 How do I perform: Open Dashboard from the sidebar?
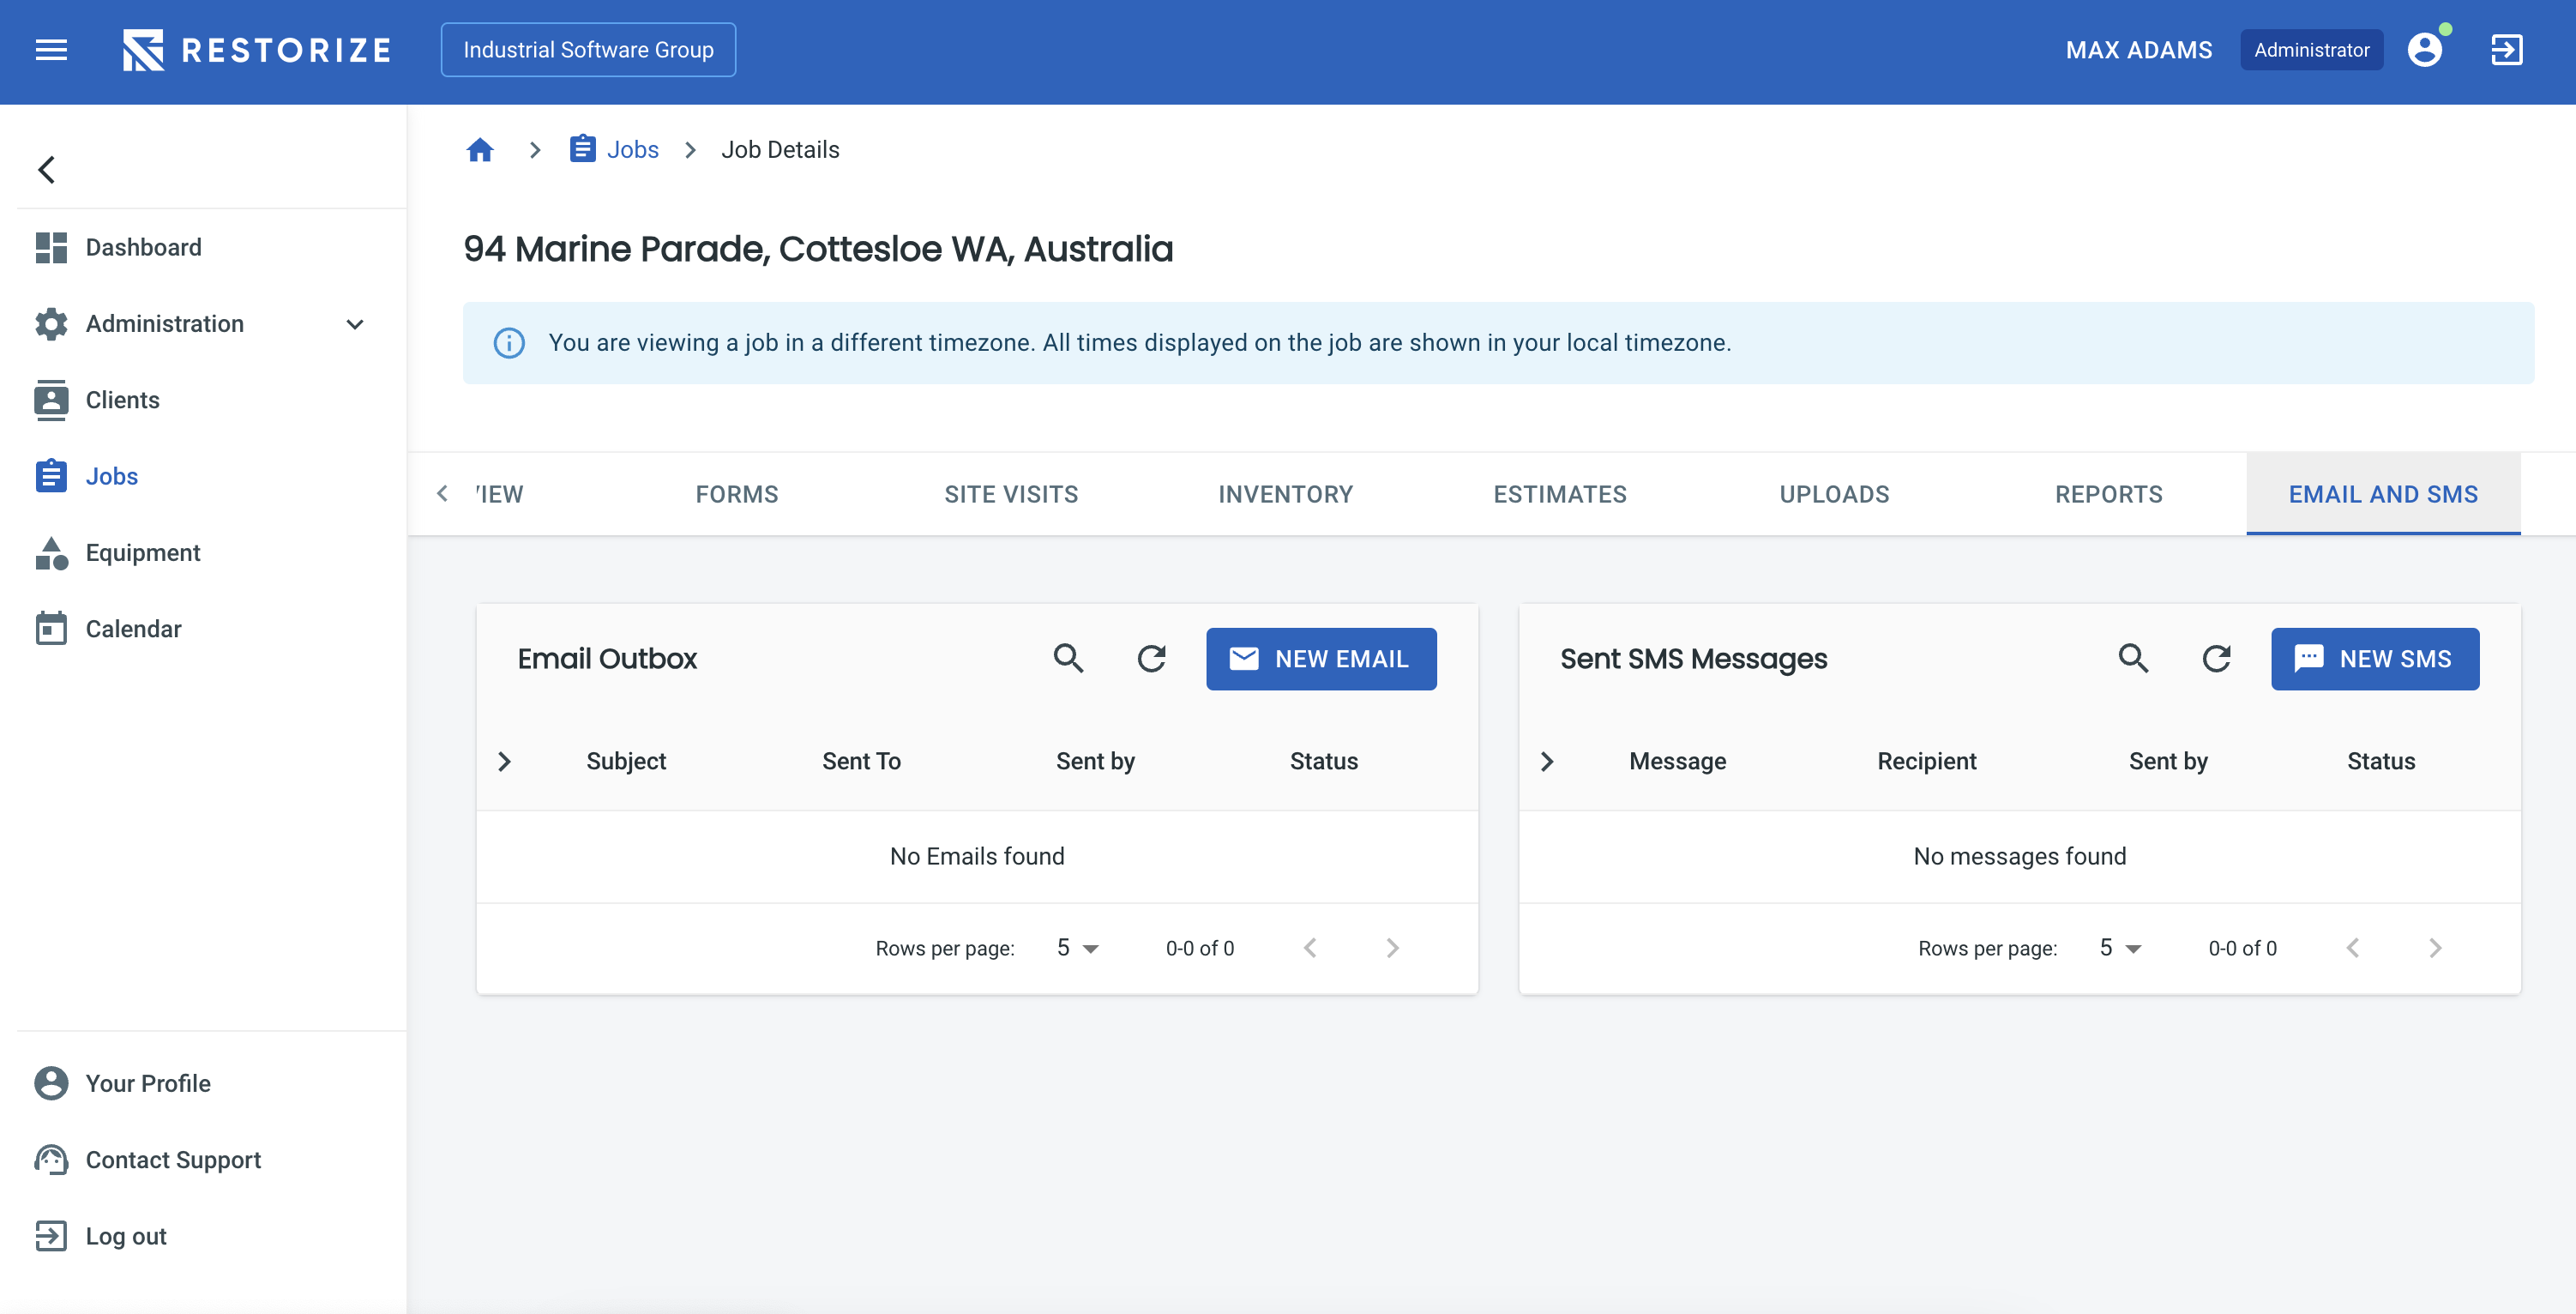click(144, 247)
